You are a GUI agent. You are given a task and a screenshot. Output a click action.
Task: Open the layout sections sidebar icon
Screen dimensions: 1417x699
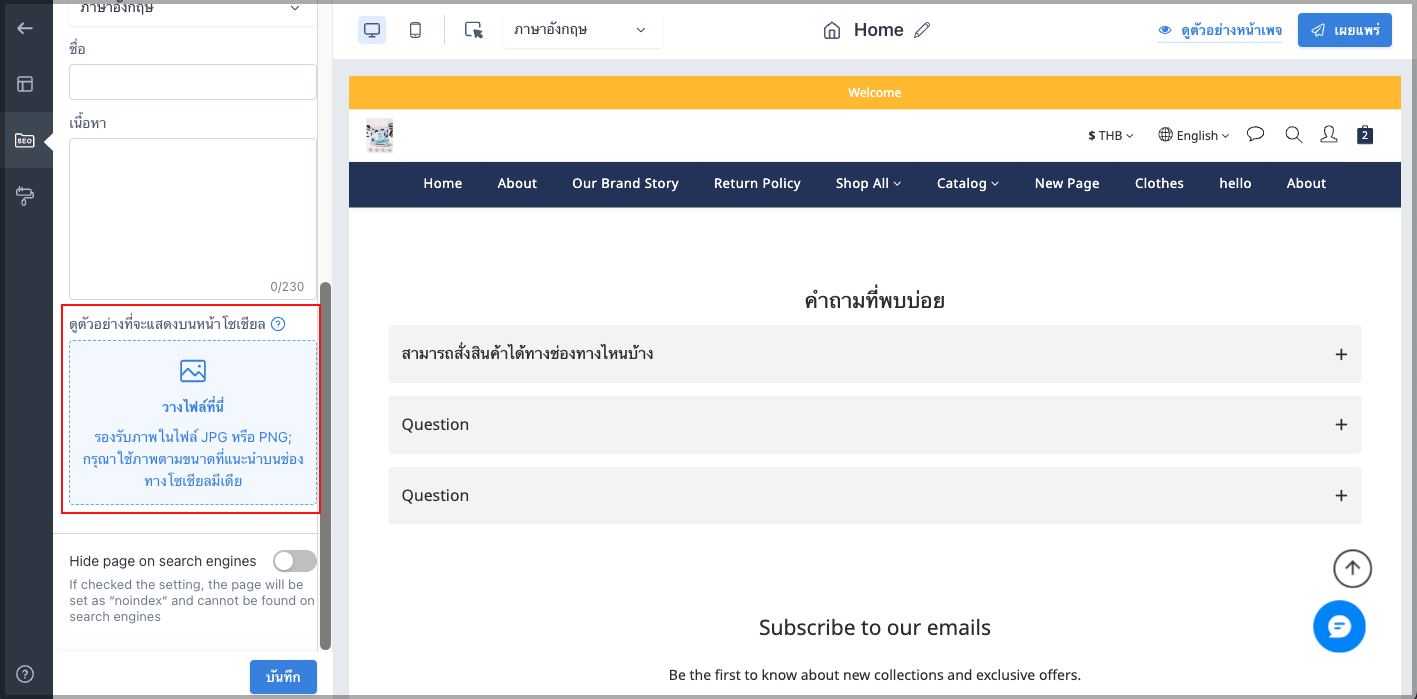[25, 84]
